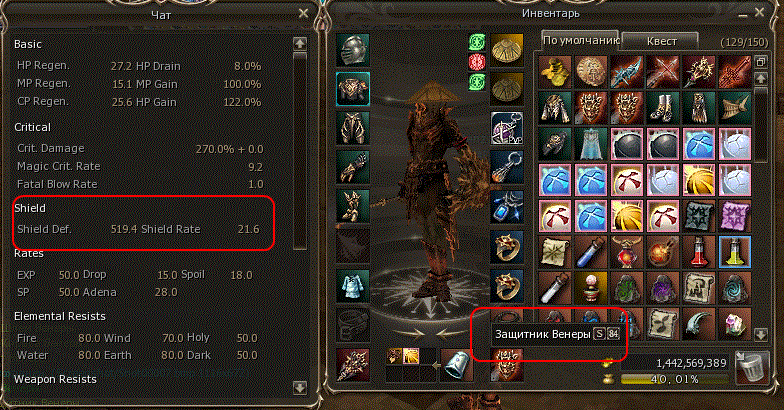Click the red potion flask item
Screen dimensions: 784x410
click(699, 252)
